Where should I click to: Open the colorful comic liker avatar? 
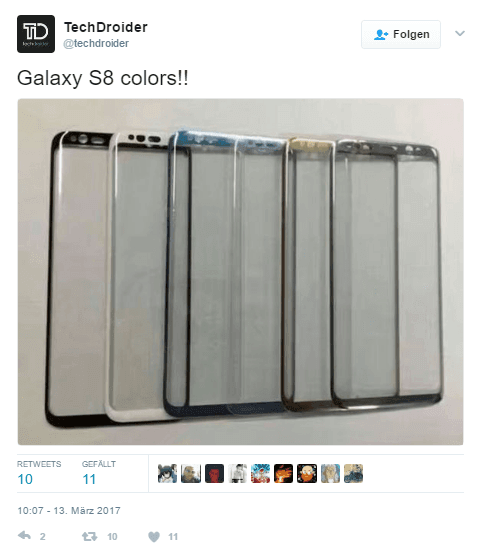coord(260,473)
